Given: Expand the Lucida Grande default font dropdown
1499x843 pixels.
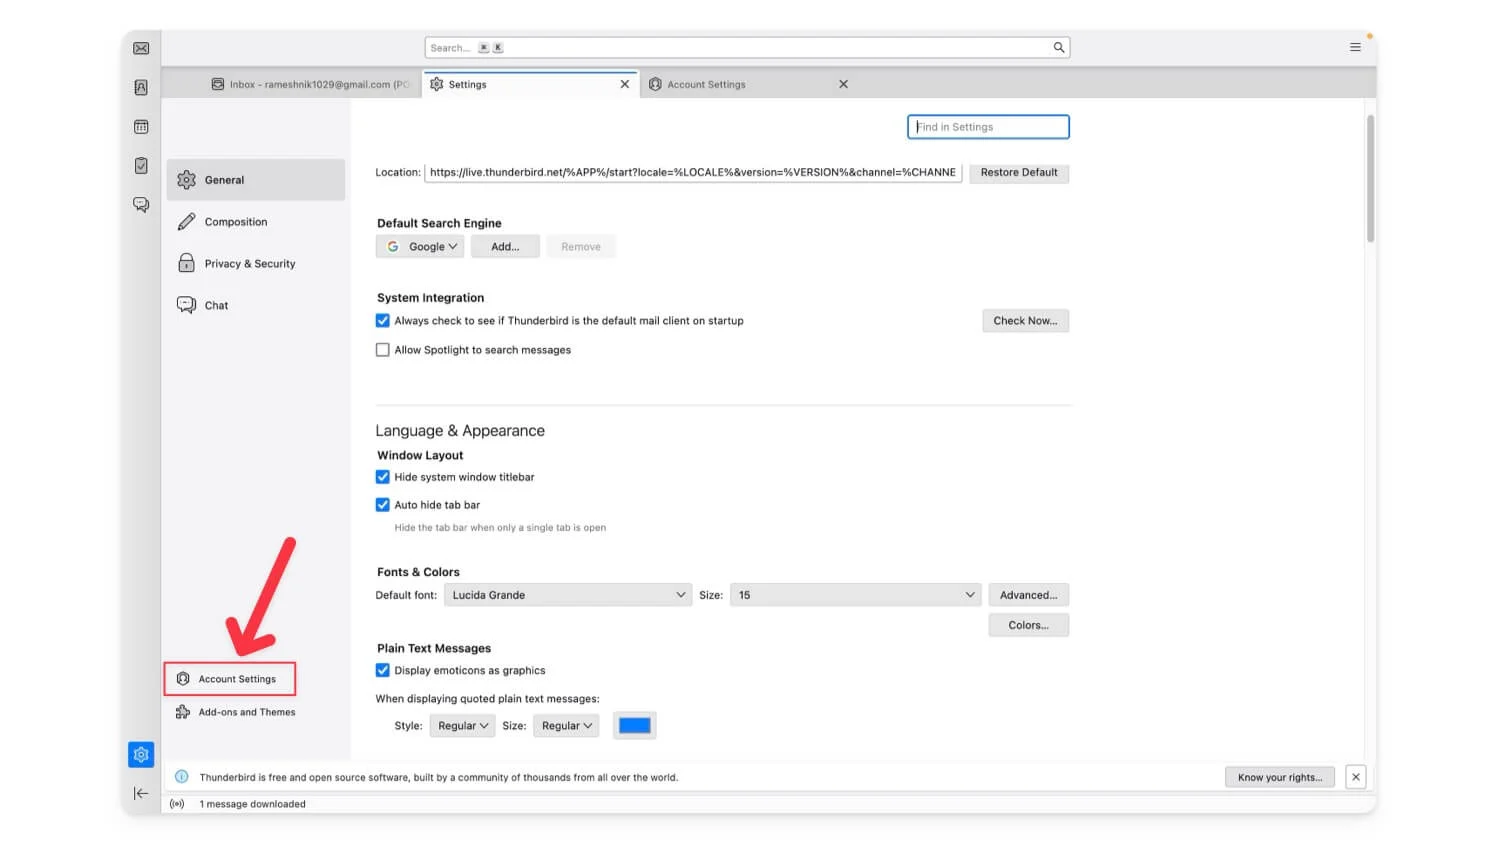Looking at the screenshot, I should click(x=567, y=595).
